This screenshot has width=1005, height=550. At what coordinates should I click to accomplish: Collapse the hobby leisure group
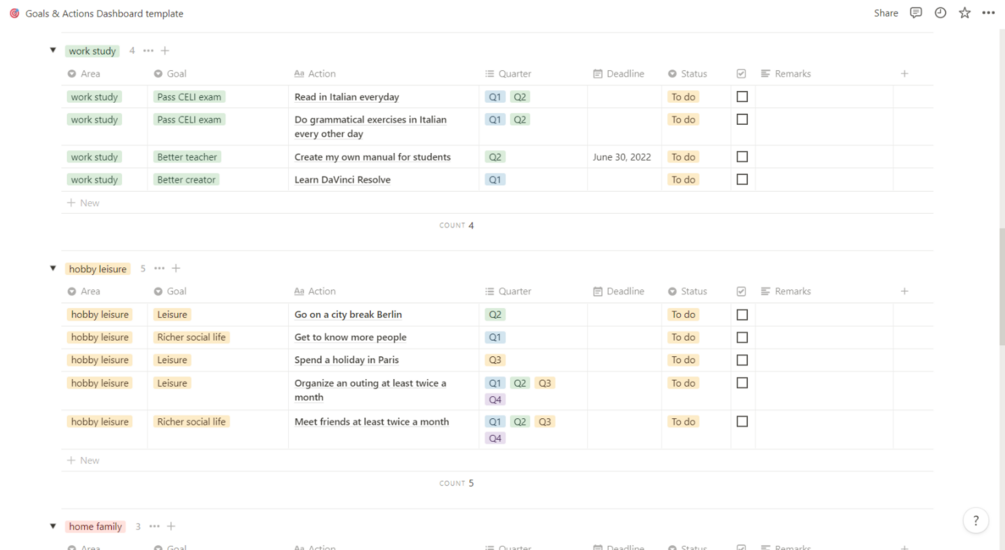[x=53, y=269]
